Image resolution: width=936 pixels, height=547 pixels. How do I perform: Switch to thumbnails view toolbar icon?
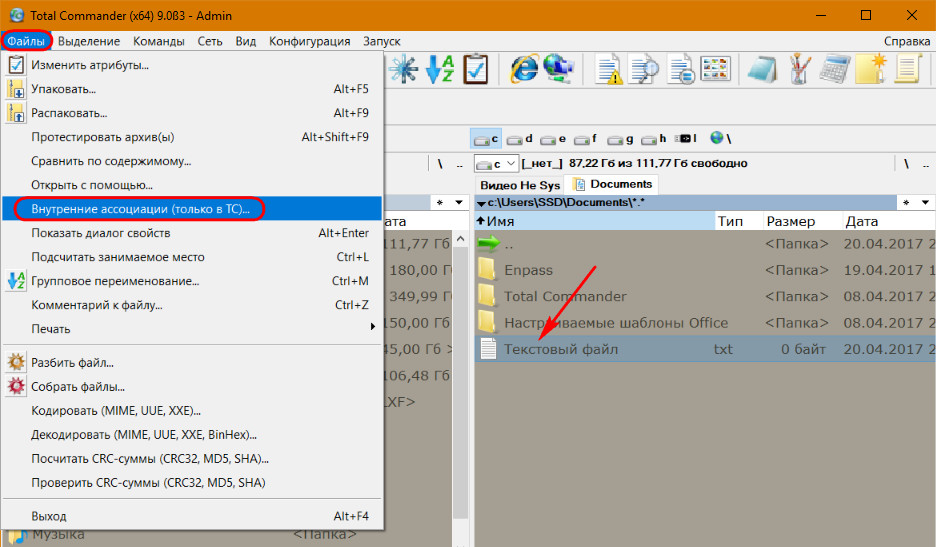[x=716, y=69]
